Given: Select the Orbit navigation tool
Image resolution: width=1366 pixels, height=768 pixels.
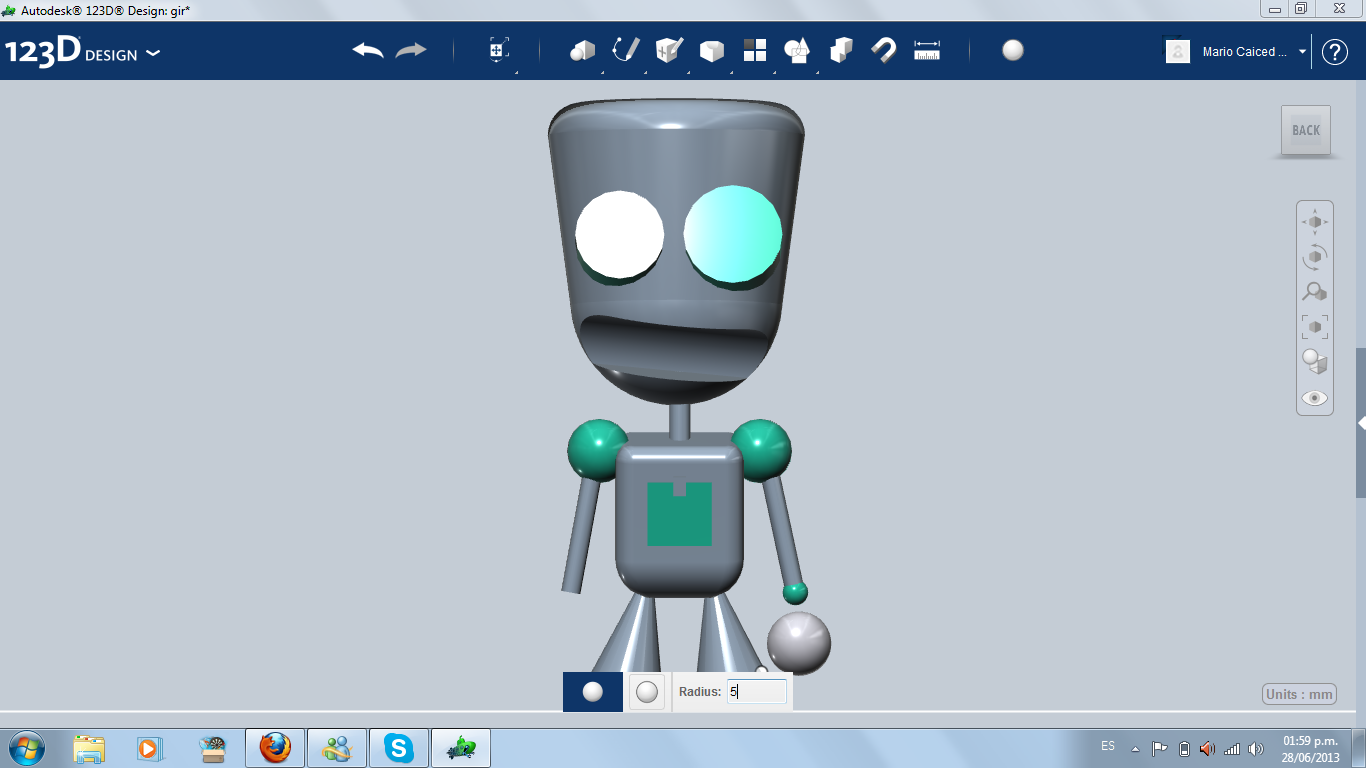Looking at the screenshot, I should 1315,257.
